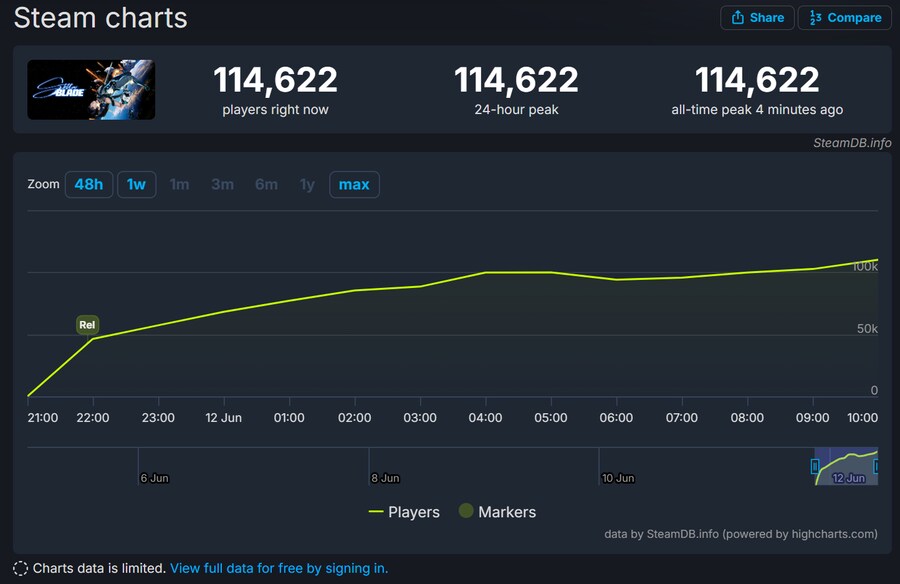Screen dimensions: 900x584
Task: Choose the 1y zoom option
Action: (307, 184)
